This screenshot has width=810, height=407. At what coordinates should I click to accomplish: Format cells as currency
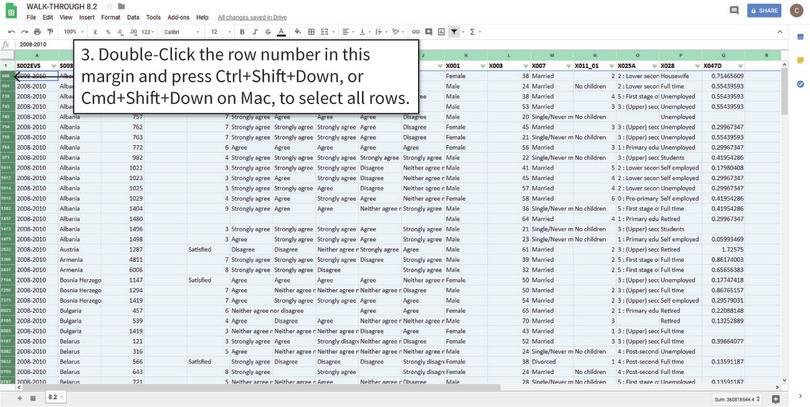pos(96,32)
